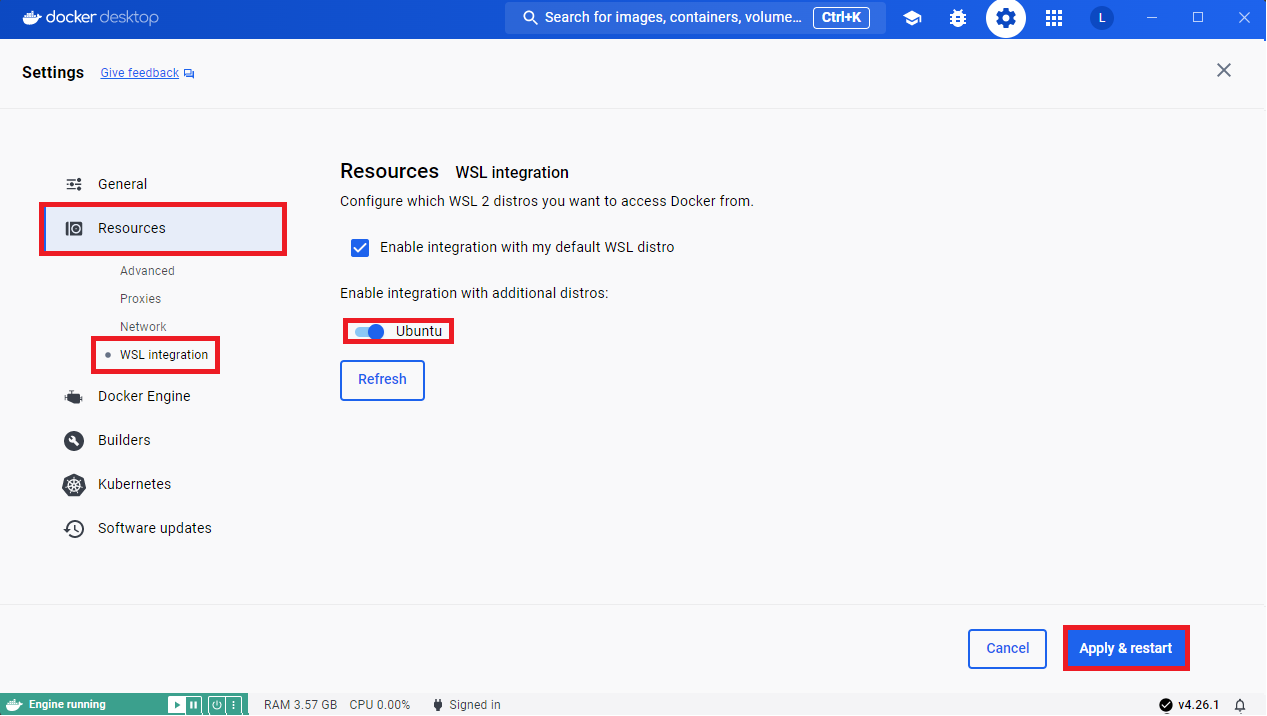Toggle Ubuntu distro integration switch

click(x=369, y=331)
